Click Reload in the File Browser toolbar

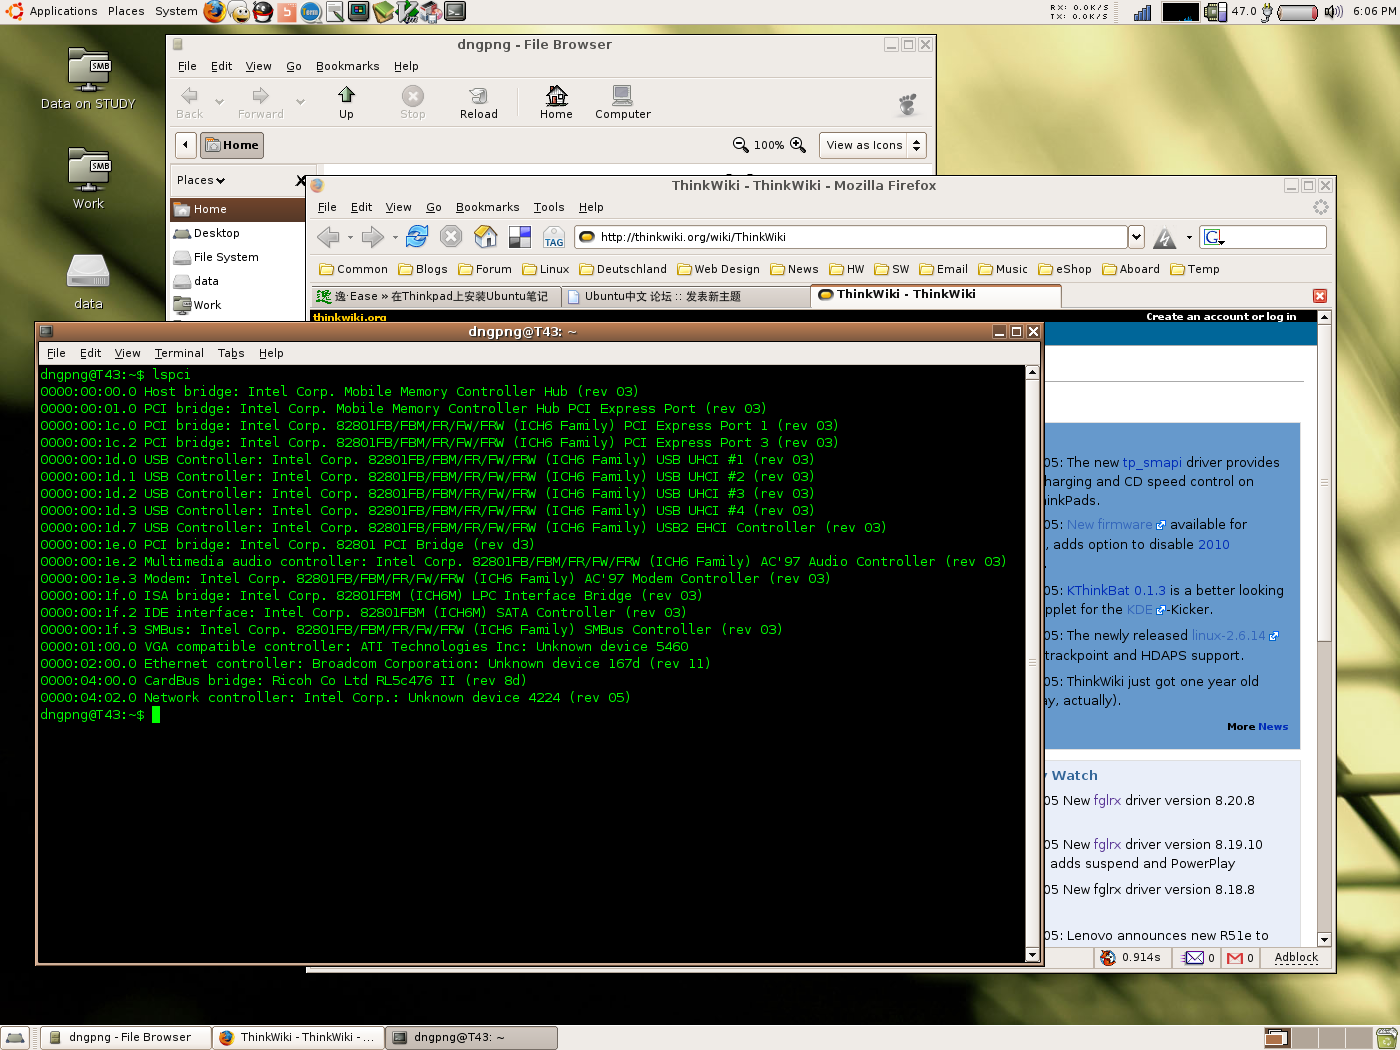(479, 102)
